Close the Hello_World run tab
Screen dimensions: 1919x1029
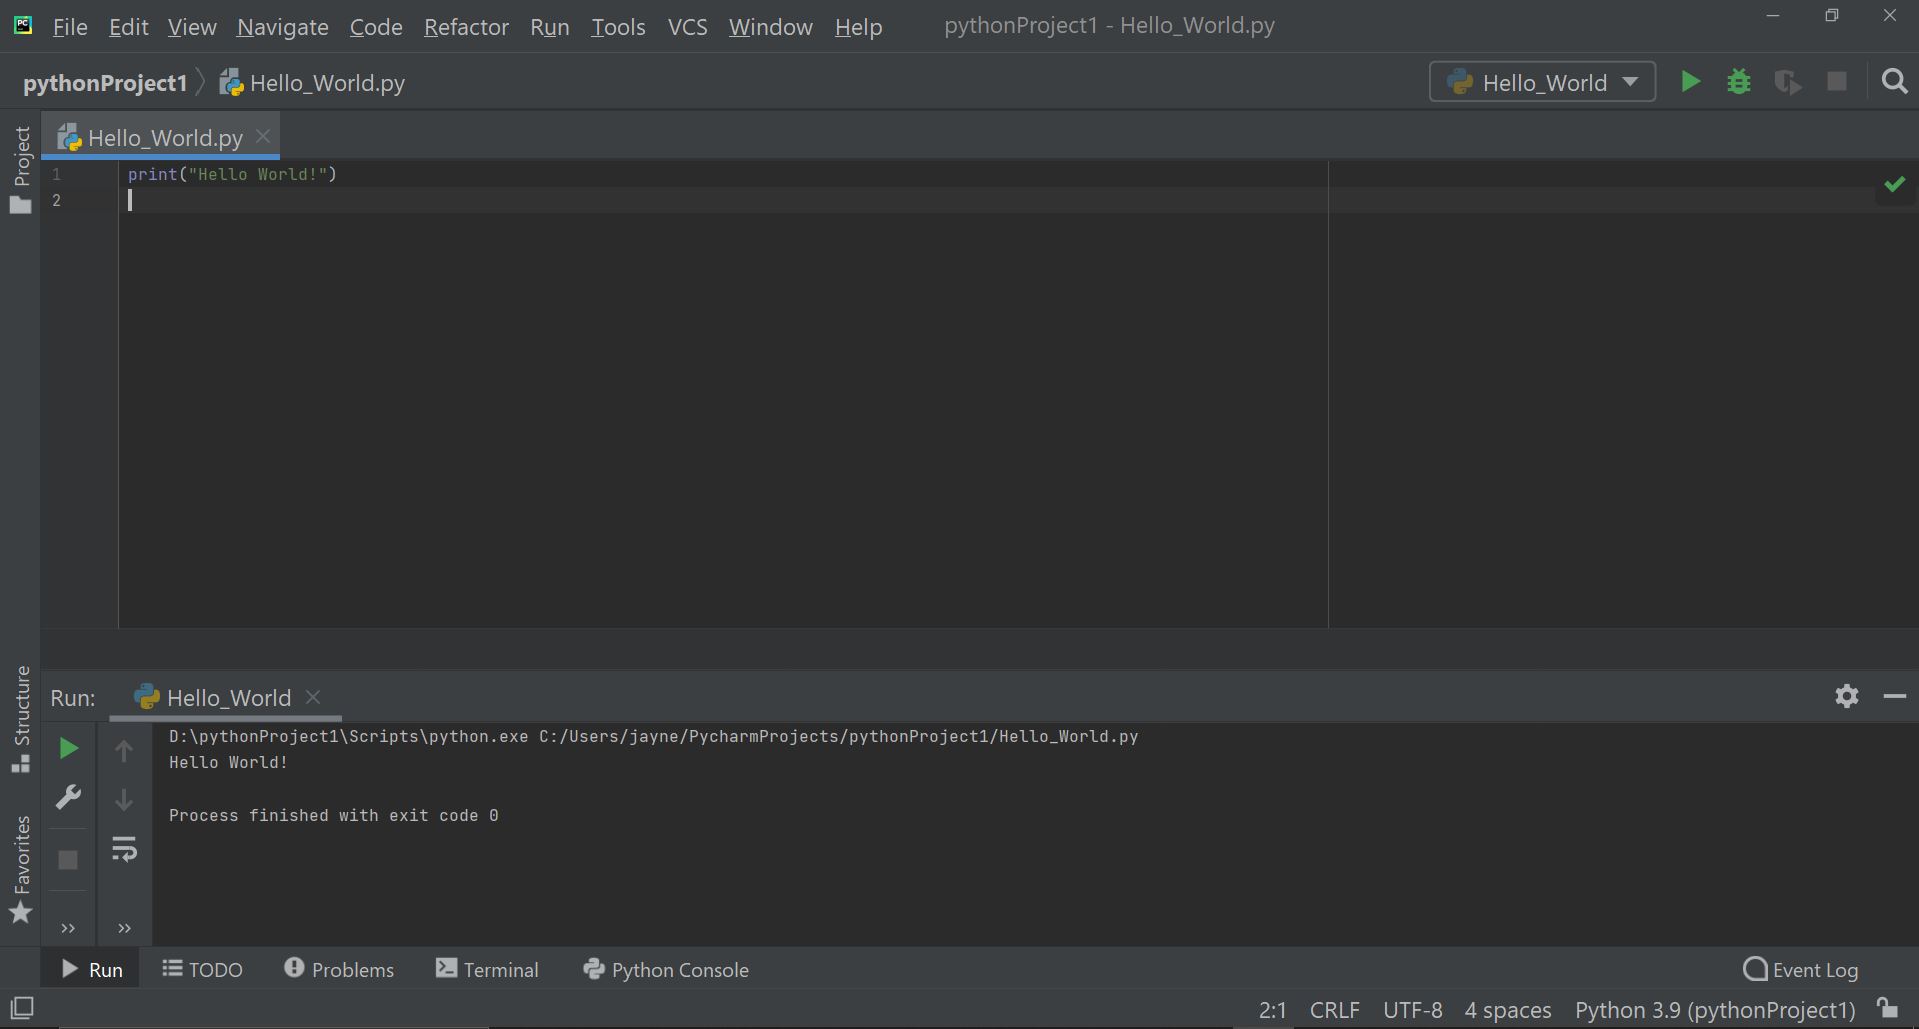click(x=313, y=697)
